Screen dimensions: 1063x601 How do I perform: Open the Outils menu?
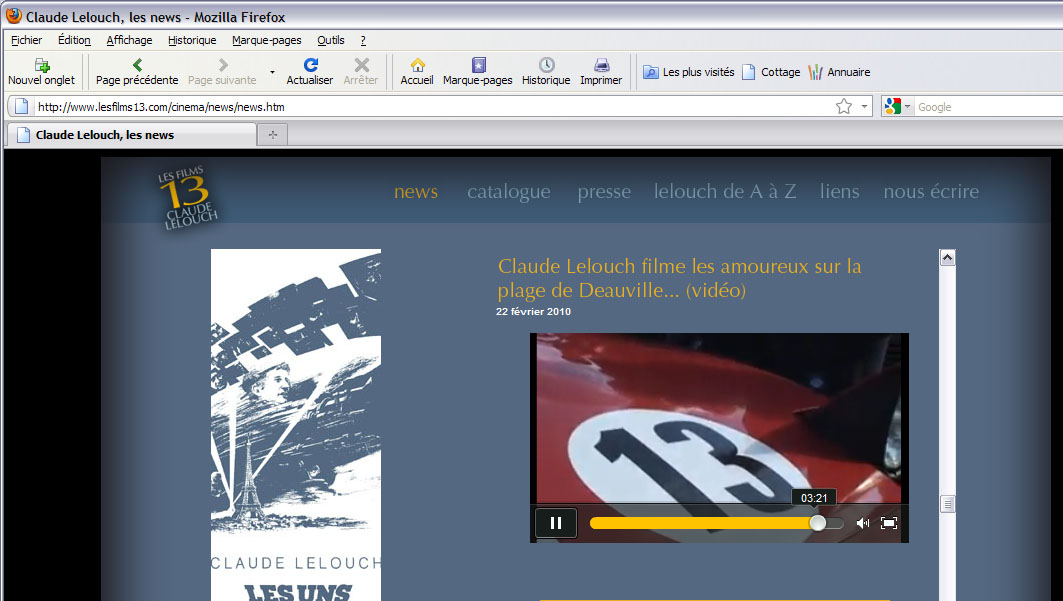point(331,40)
